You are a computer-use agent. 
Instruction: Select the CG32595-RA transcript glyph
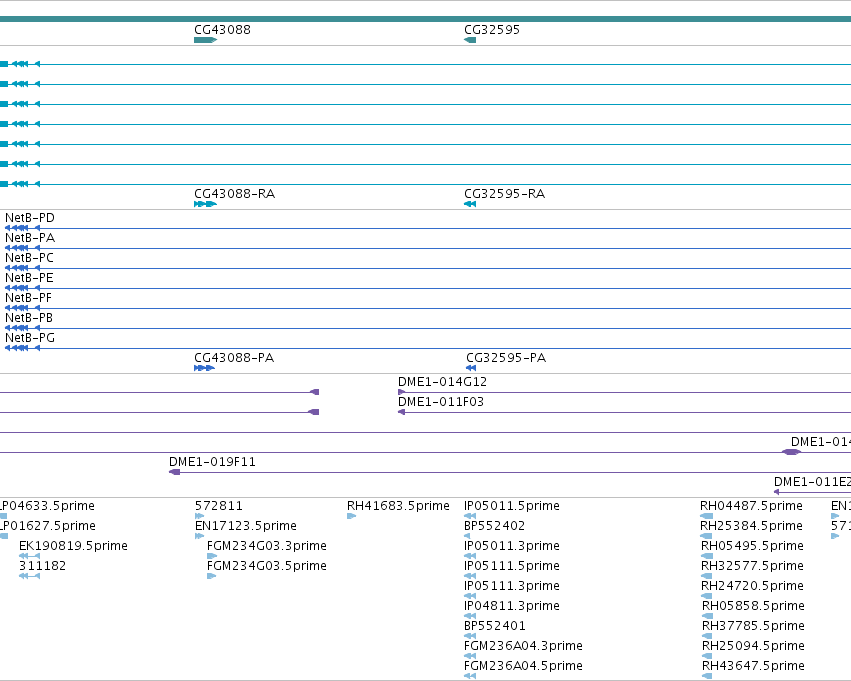pyautogui.click(x=470, y=204)
